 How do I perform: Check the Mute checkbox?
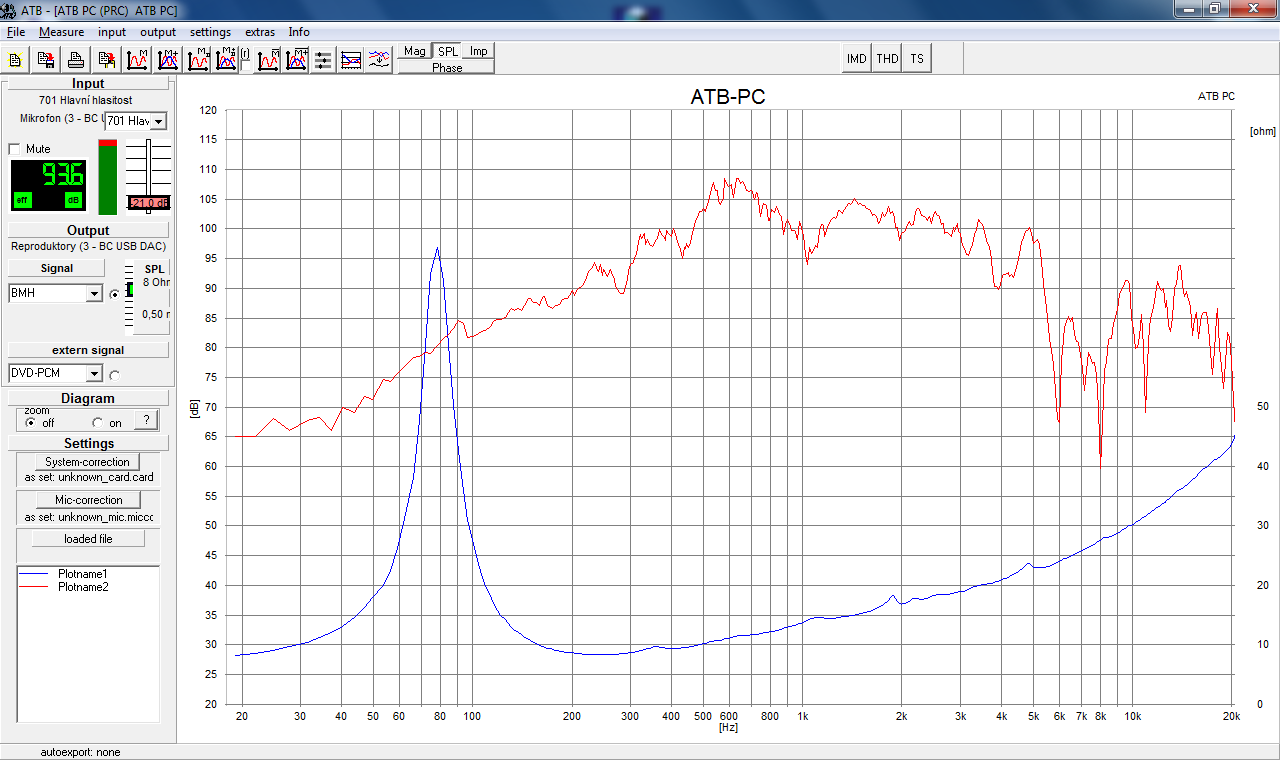pyautogui.click(x=14, y=149)
